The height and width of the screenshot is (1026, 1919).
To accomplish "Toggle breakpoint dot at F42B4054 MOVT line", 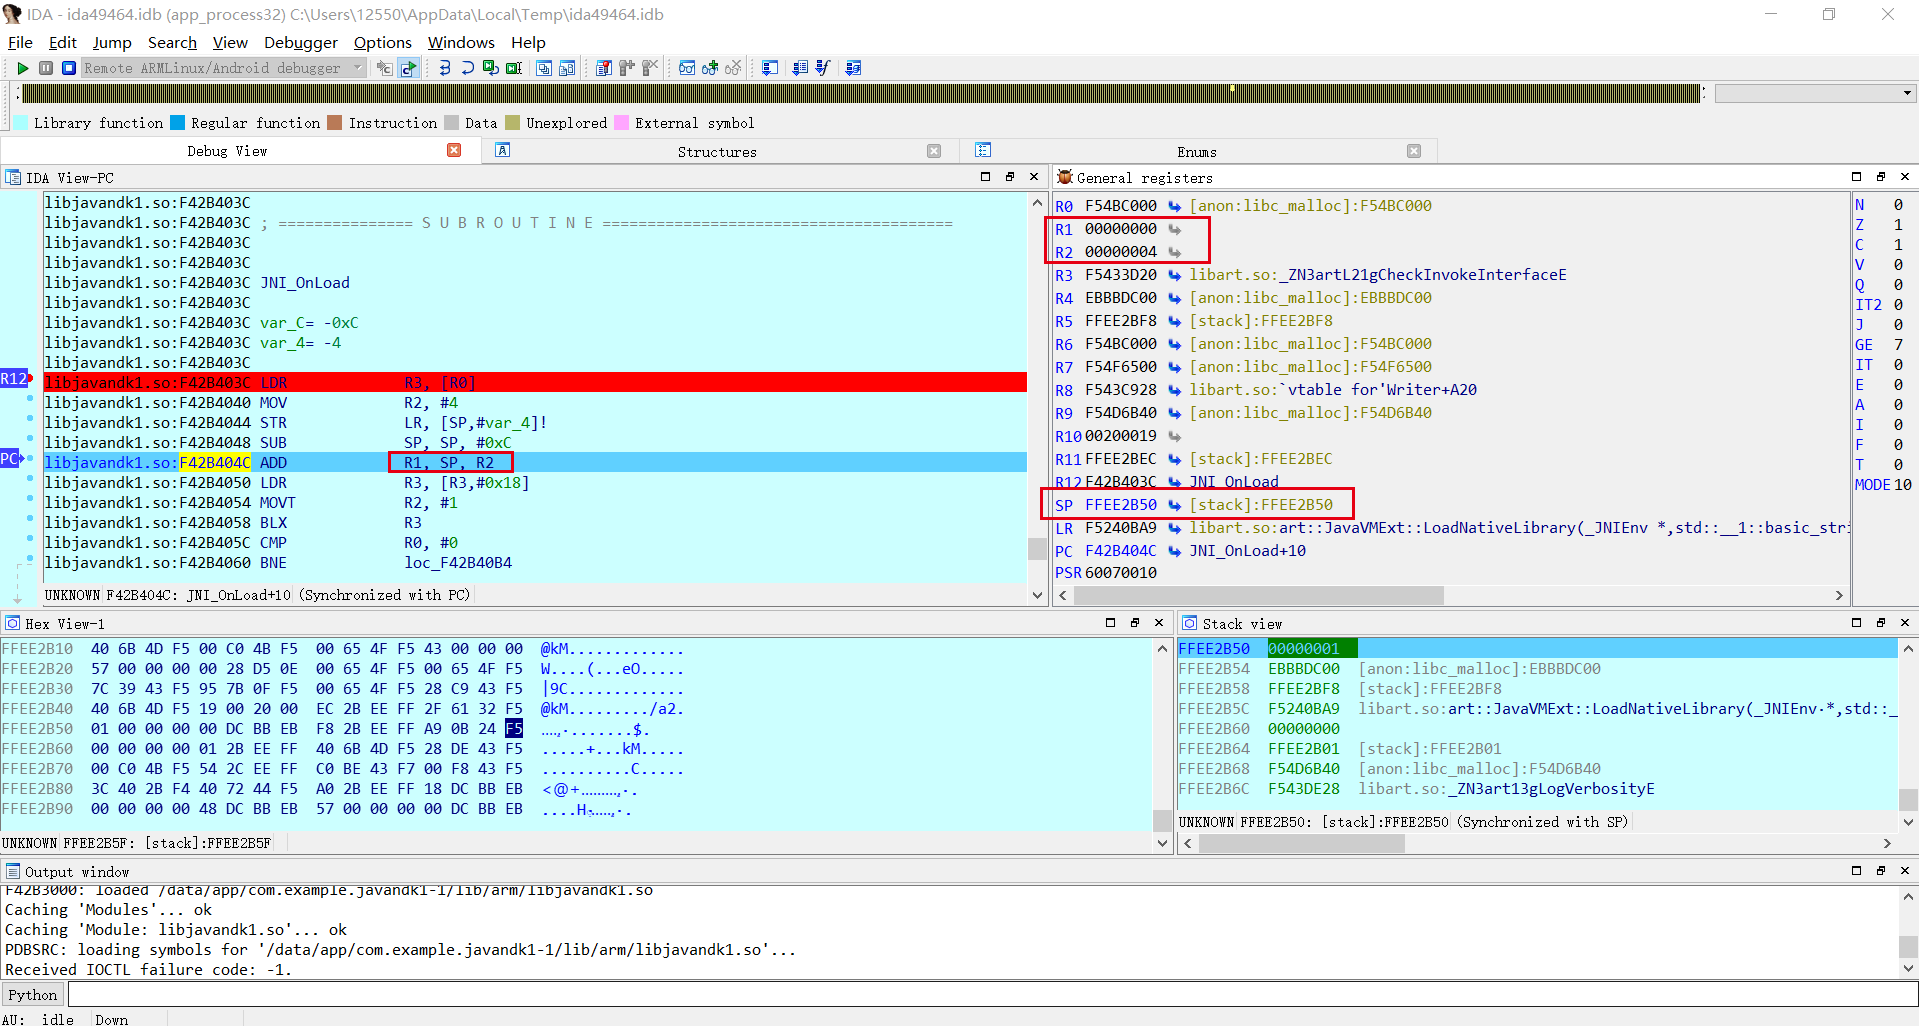I will tap(30, 499).
